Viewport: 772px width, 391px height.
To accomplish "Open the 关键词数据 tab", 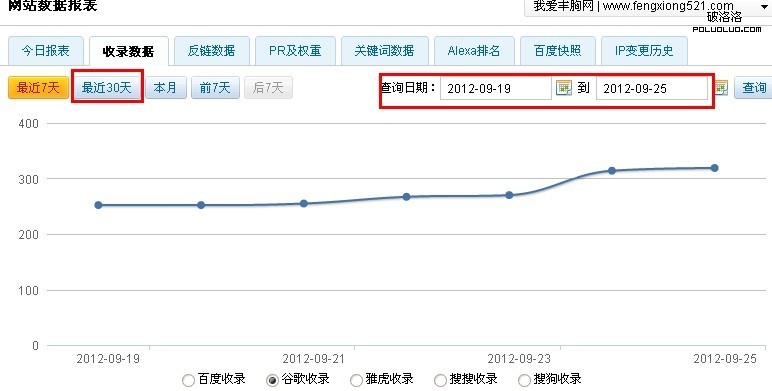I will point(384,51).
